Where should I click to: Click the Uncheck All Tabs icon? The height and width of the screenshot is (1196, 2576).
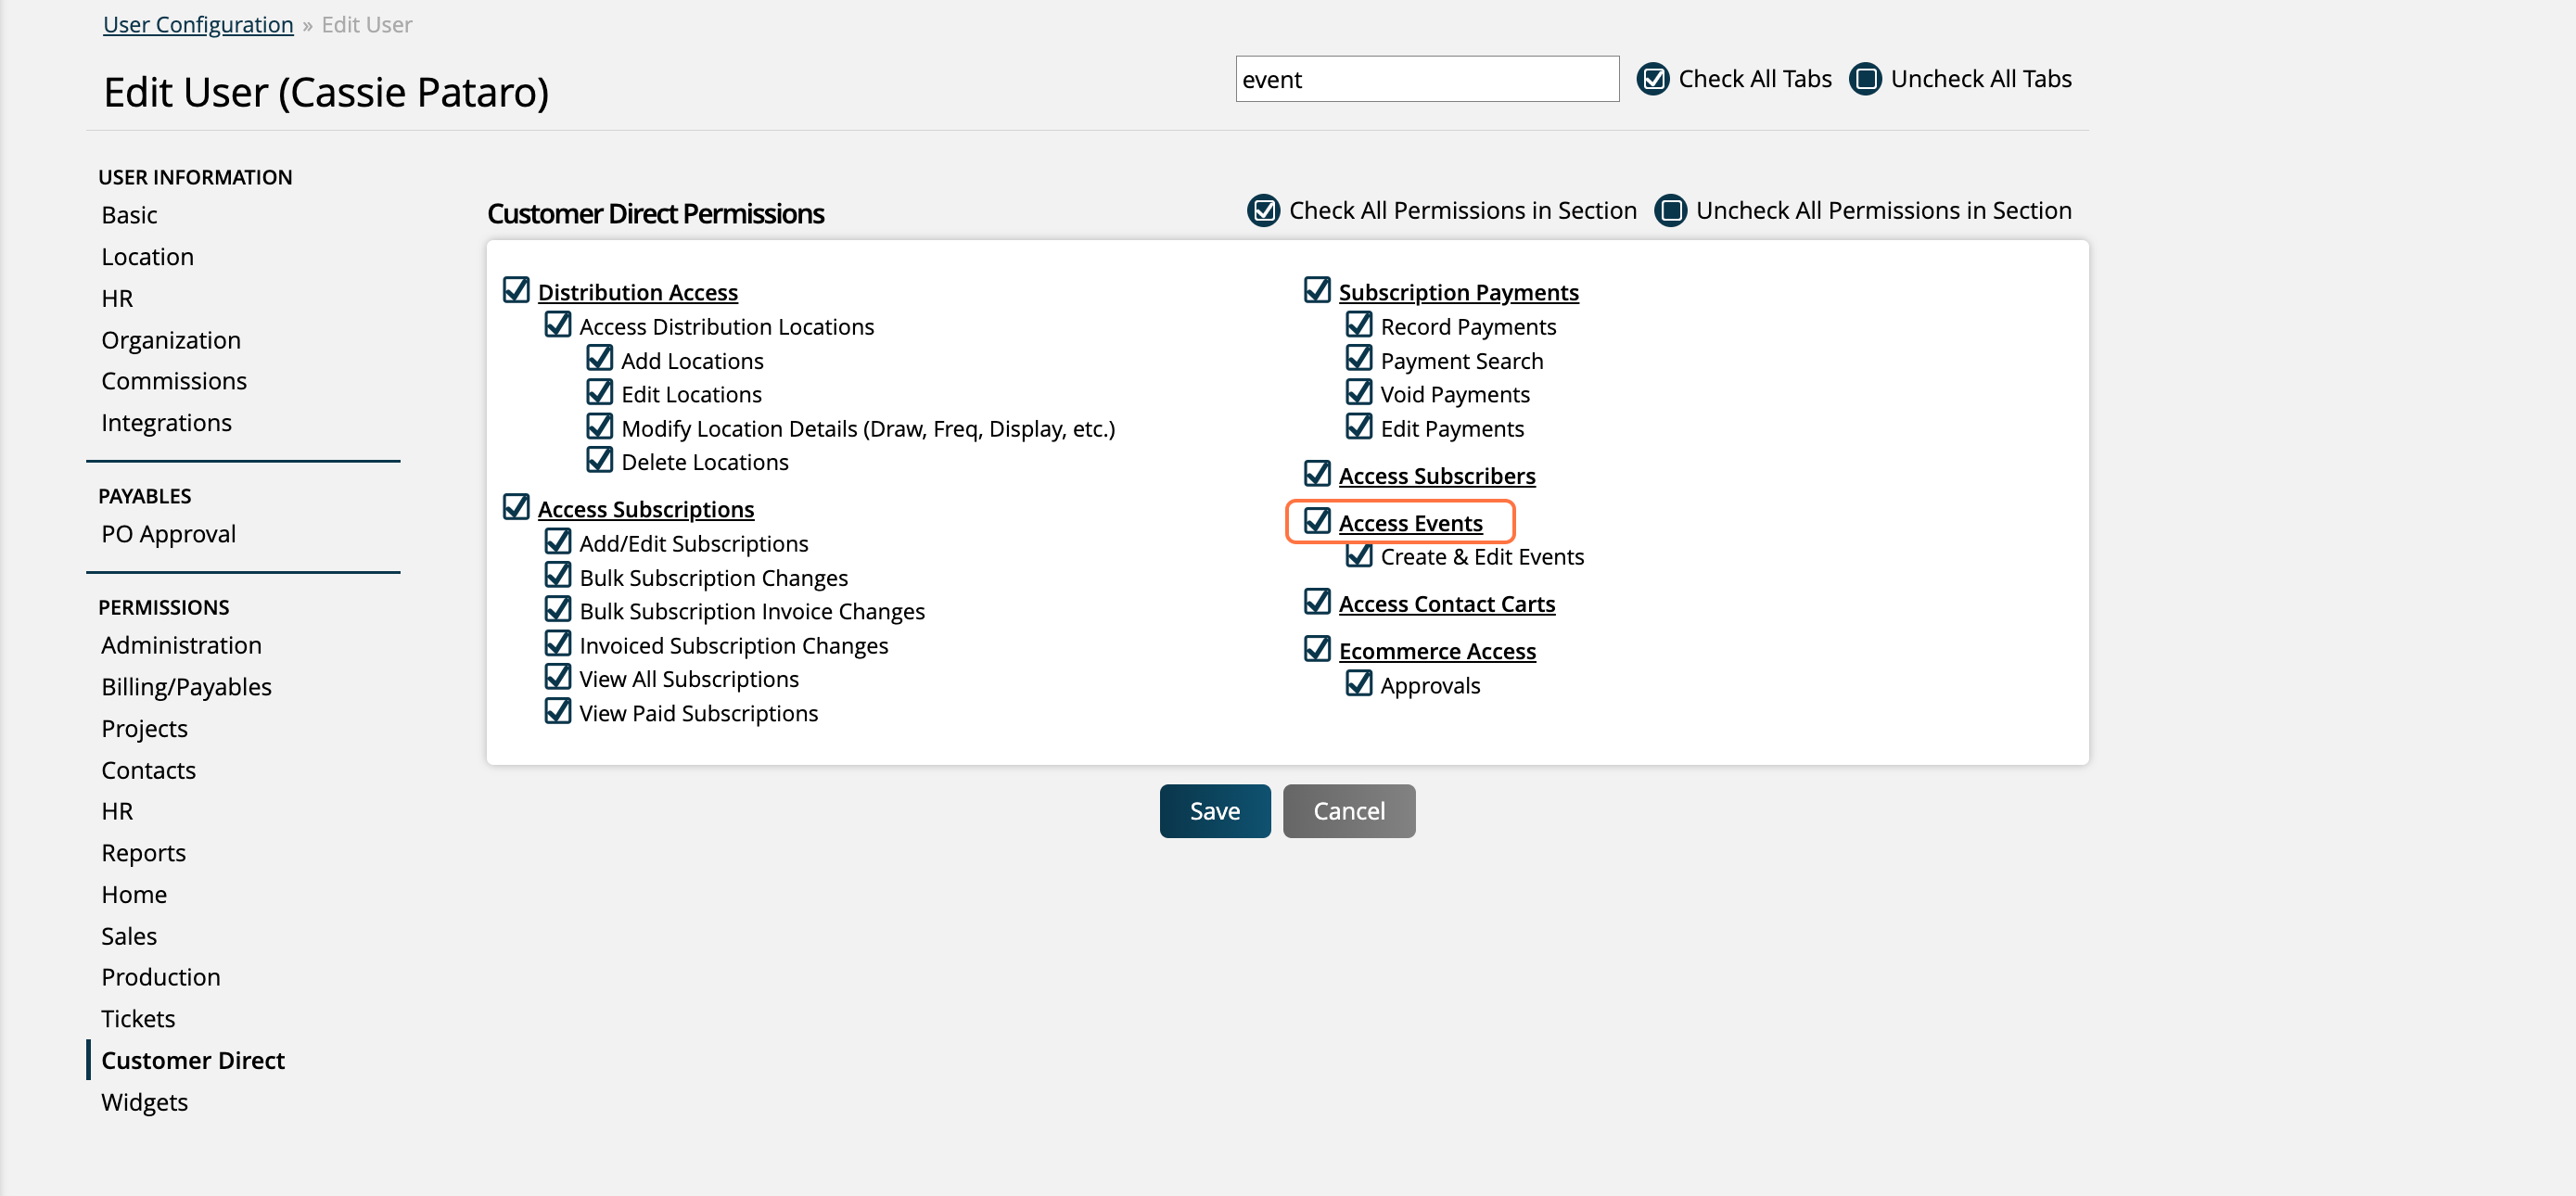pyautogui.click(x=1865, y=79)
